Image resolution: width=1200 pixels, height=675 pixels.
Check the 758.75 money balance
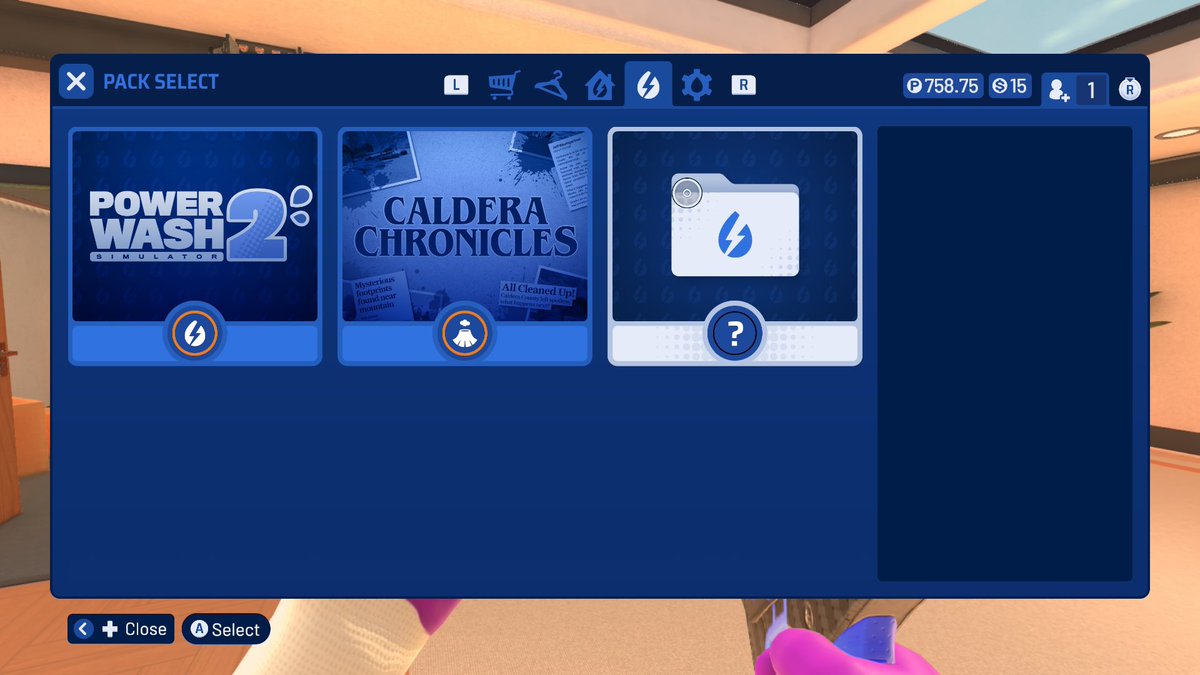coord(943,86)
